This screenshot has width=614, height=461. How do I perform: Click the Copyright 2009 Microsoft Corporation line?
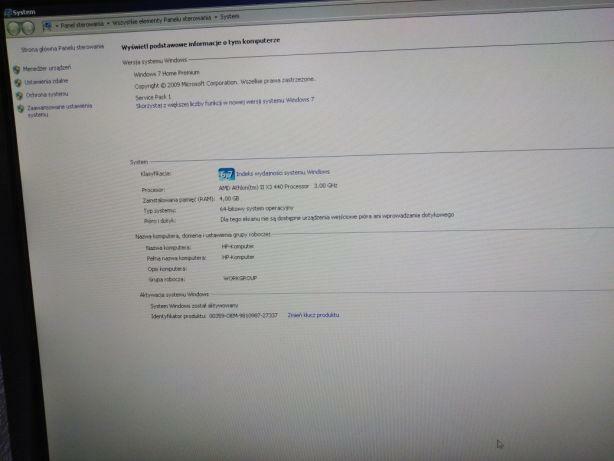click(225, 83)
